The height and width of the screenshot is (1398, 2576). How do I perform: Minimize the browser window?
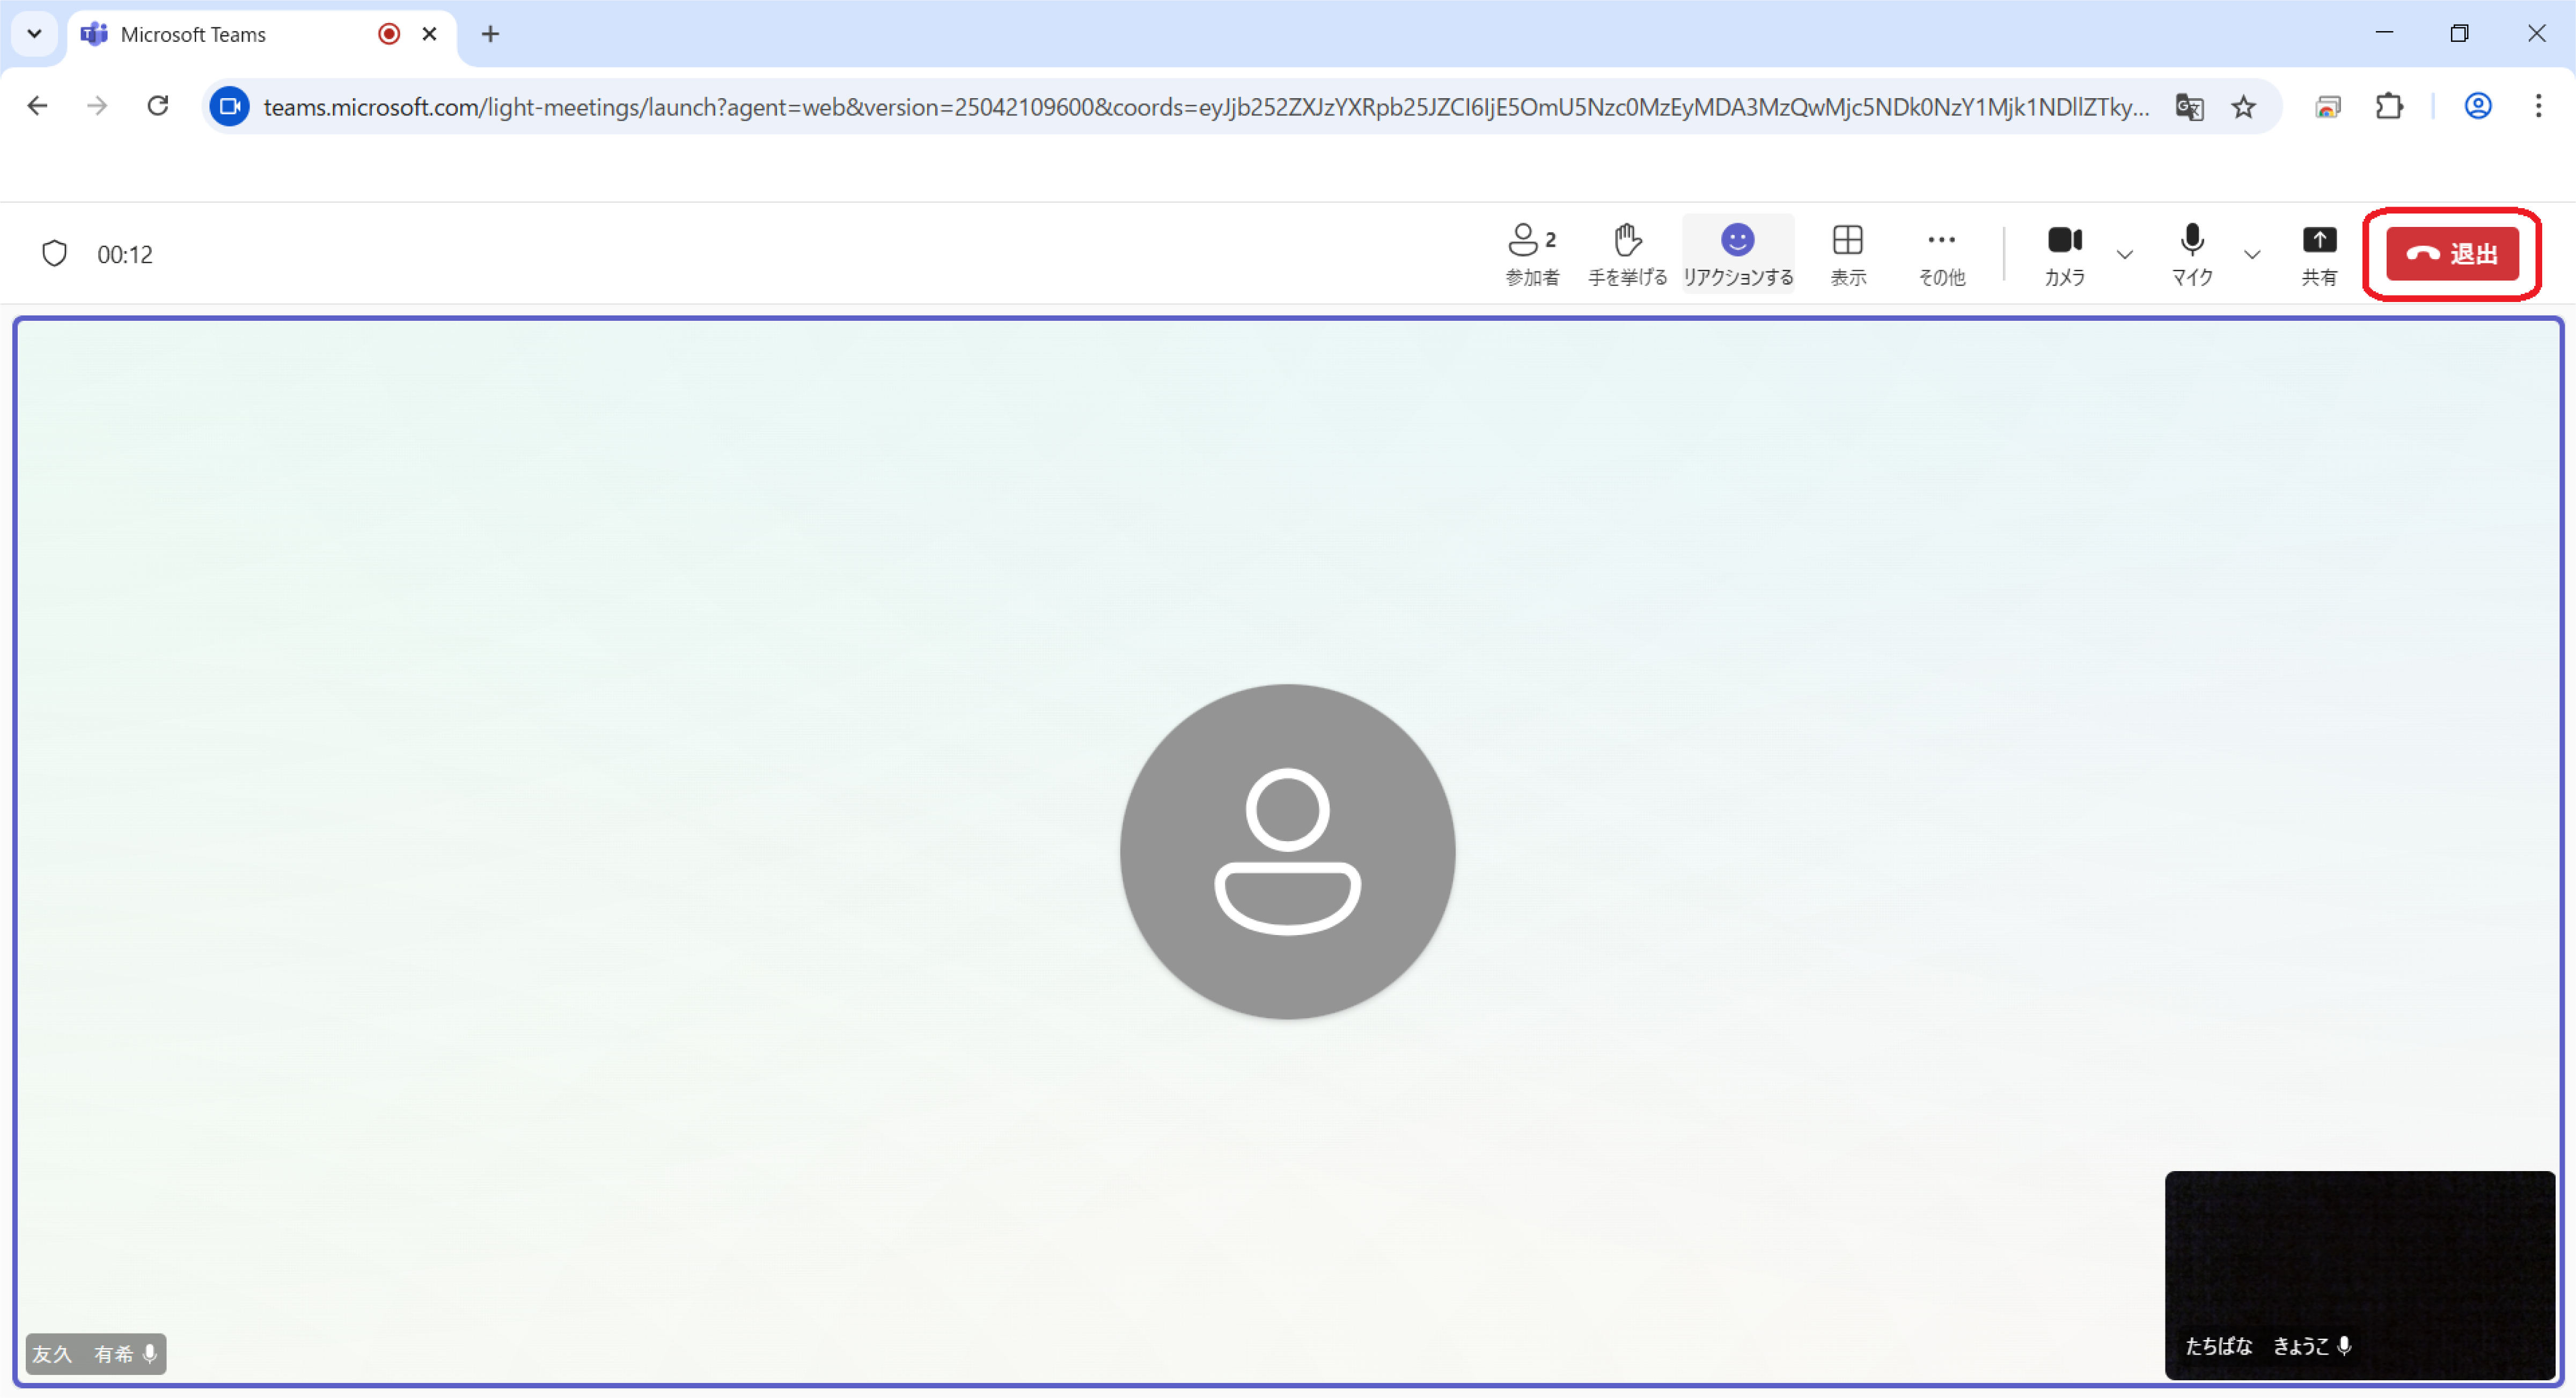pos(2385,33)
